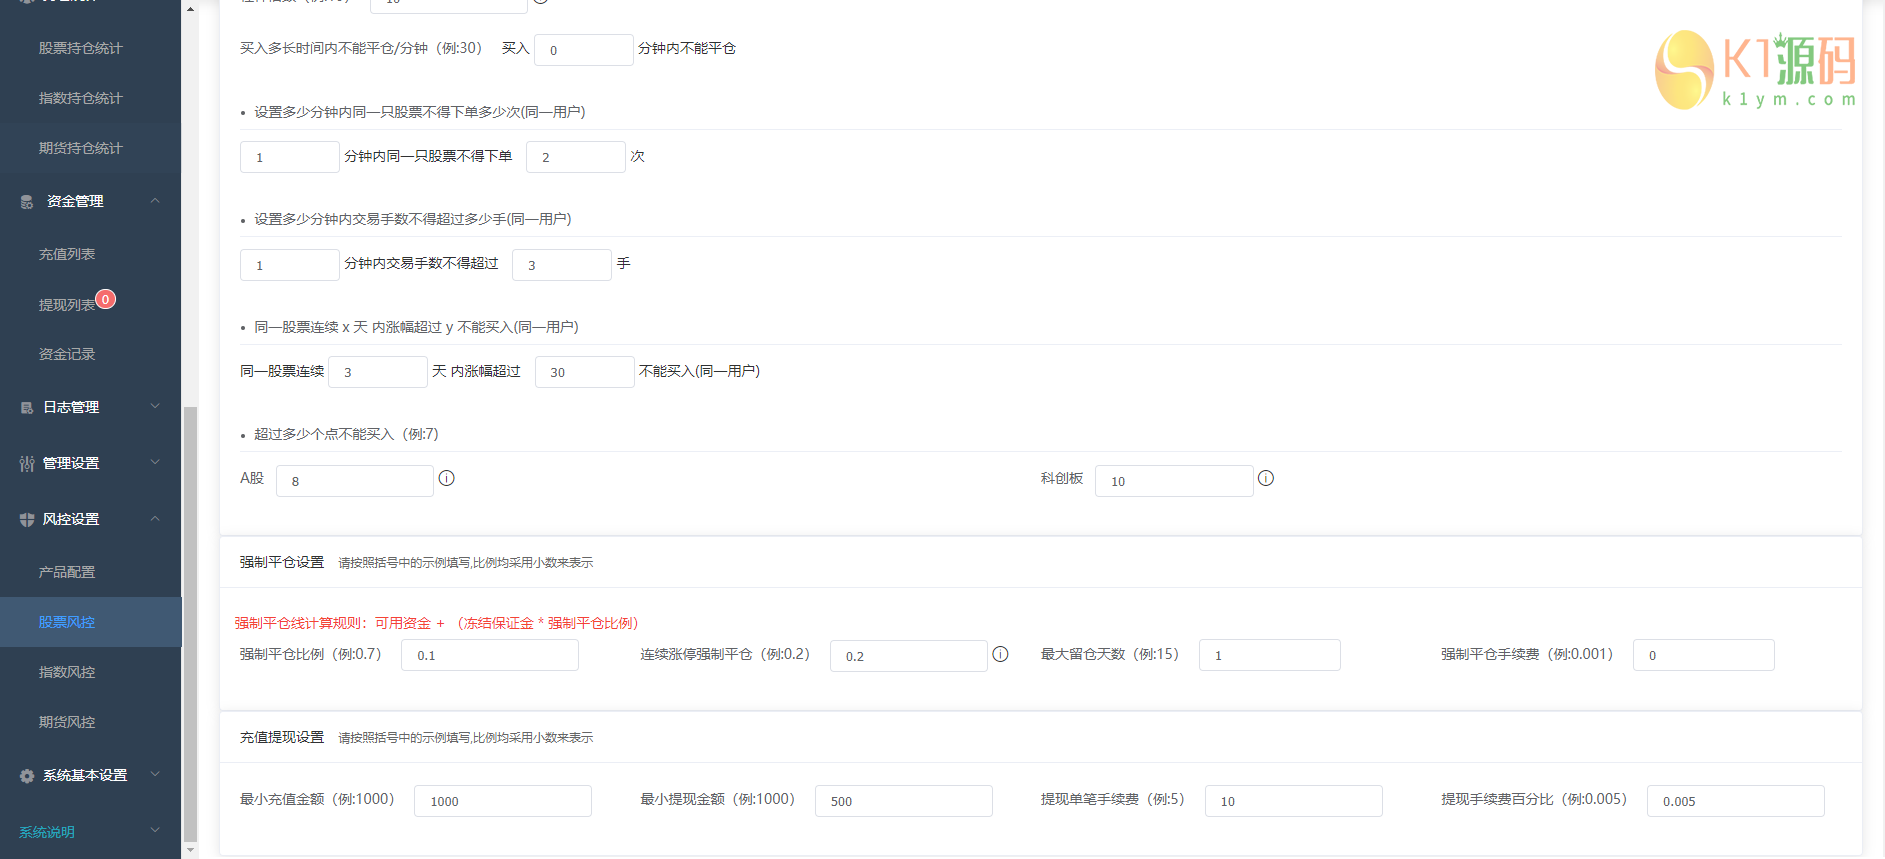Click the 强制平仓设置 section heading
This screenshot has height=859, width=1885.
click(282, 562)
